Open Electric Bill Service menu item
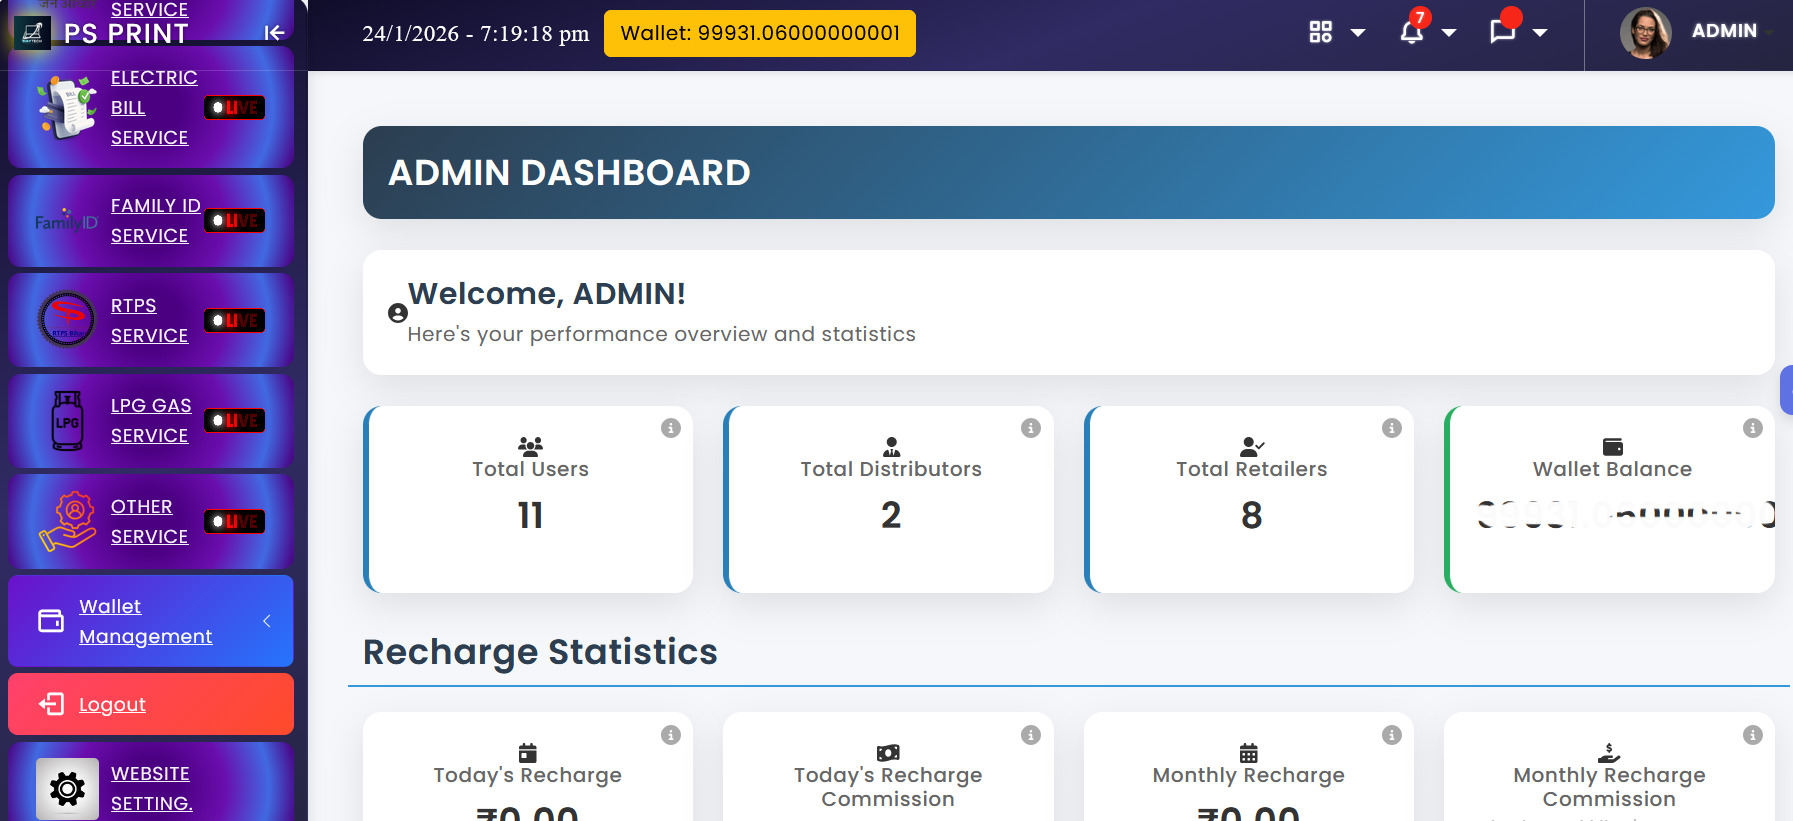Image resolution: width=1793 pixels, height=821 pixels. tap(153, 107)
